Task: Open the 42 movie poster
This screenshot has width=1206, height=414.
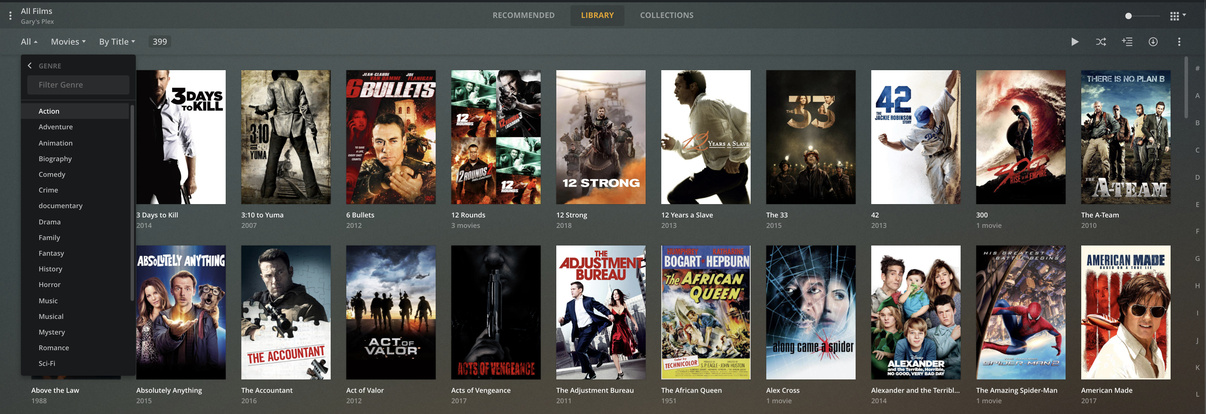Action: tap(916, 137)
